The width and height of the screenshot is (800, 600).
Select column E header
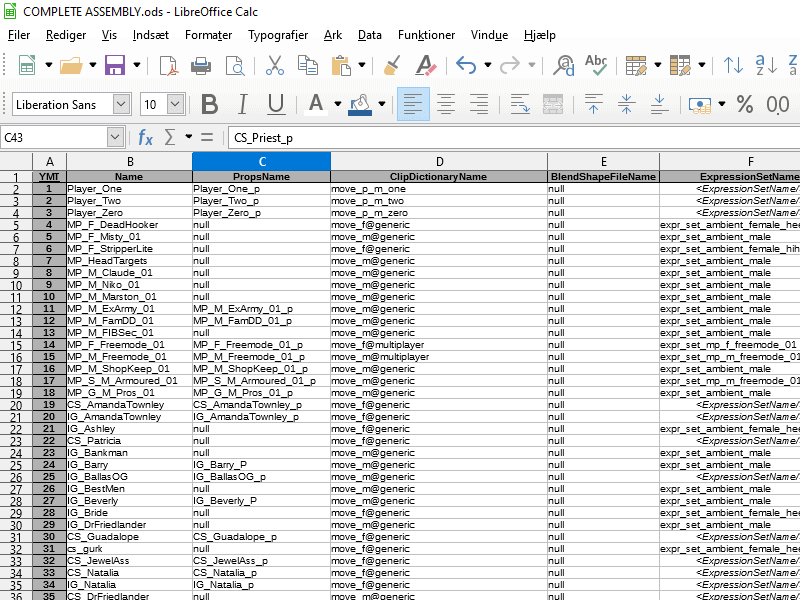coord(603,162)
